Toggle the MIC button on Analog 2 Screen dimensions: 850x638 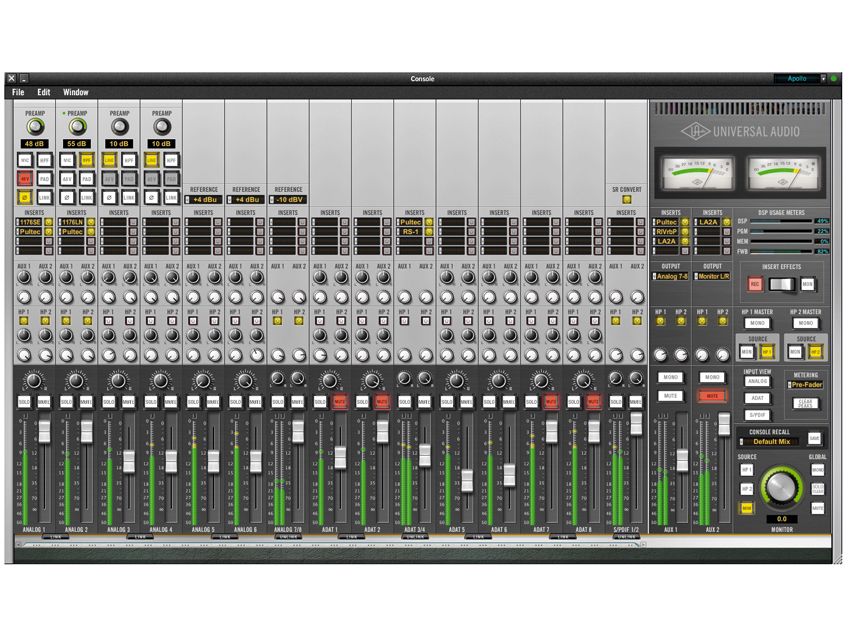[x=67, y=160]
